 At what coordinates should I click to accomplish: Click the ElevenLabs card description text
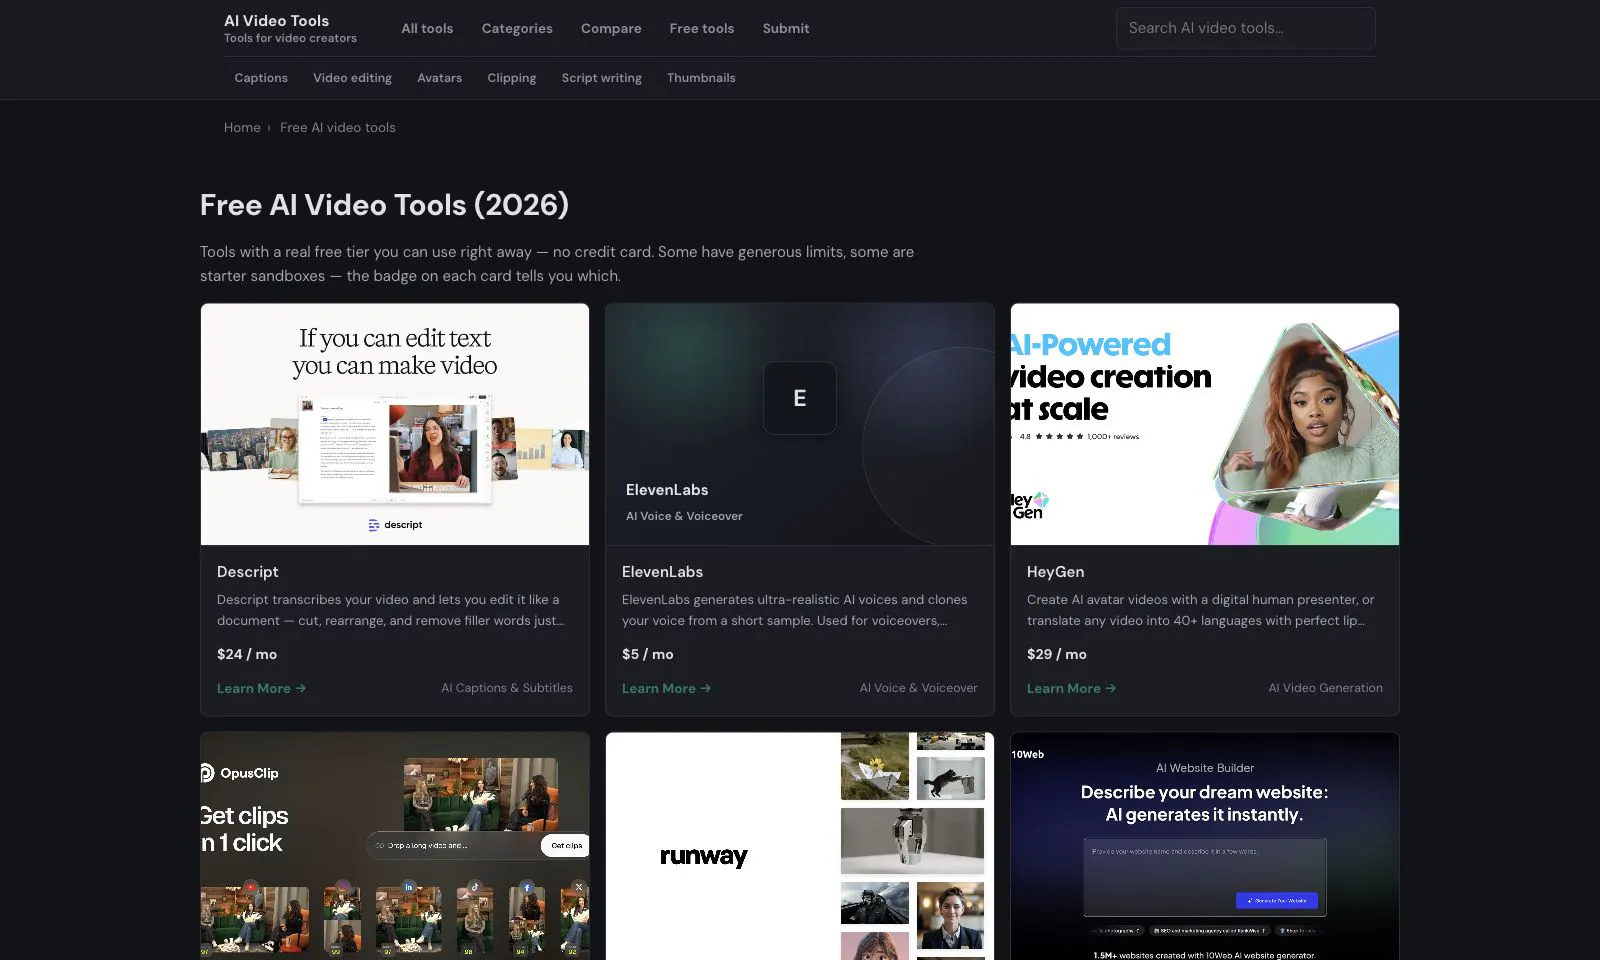795,610
